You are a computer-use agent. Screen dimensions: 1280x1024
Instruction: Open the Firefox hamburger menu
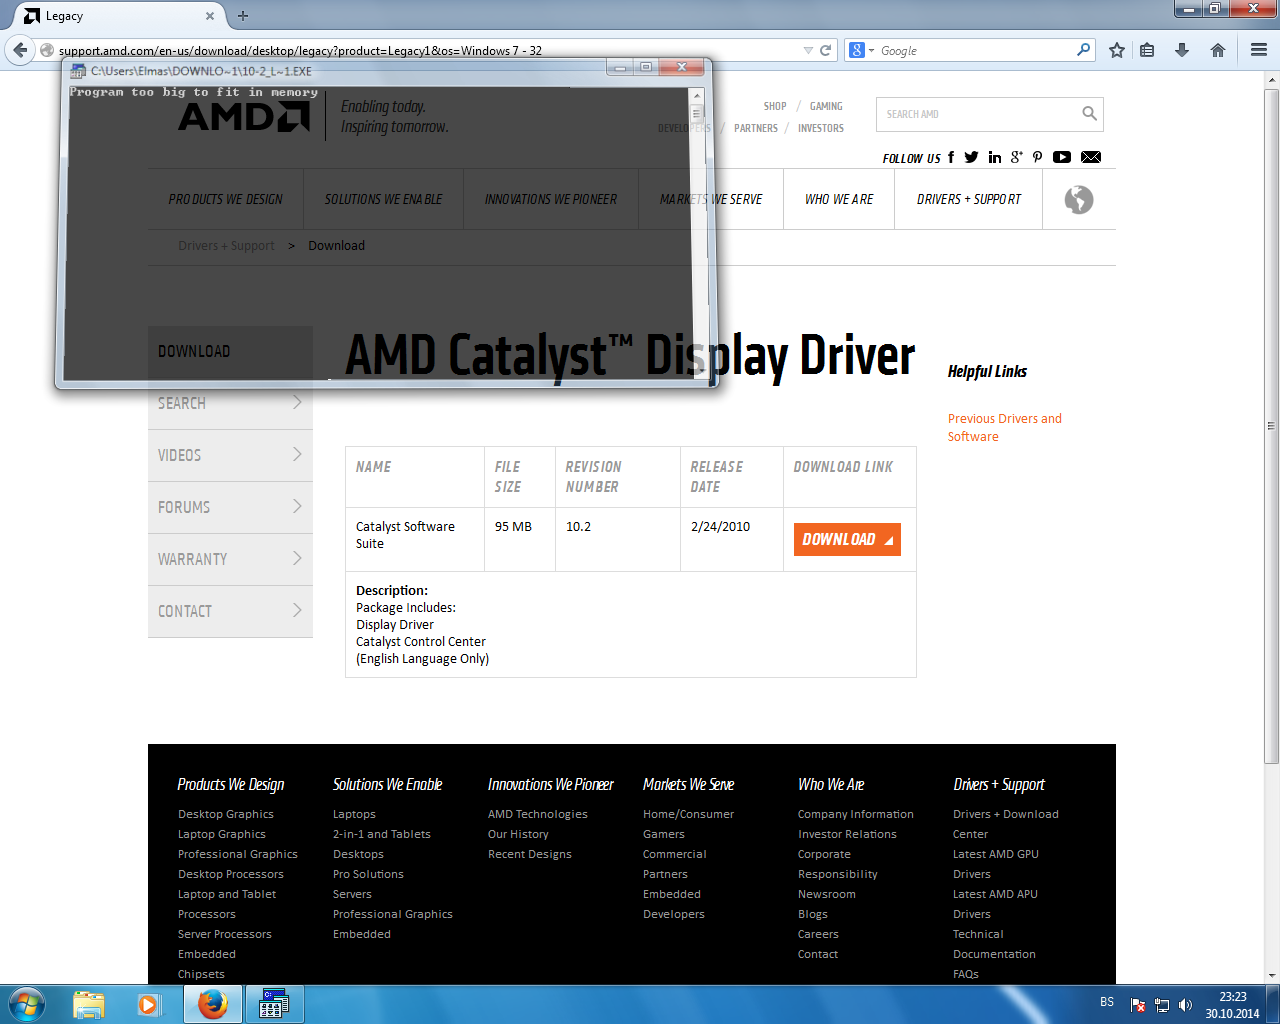click(1259, 50)
